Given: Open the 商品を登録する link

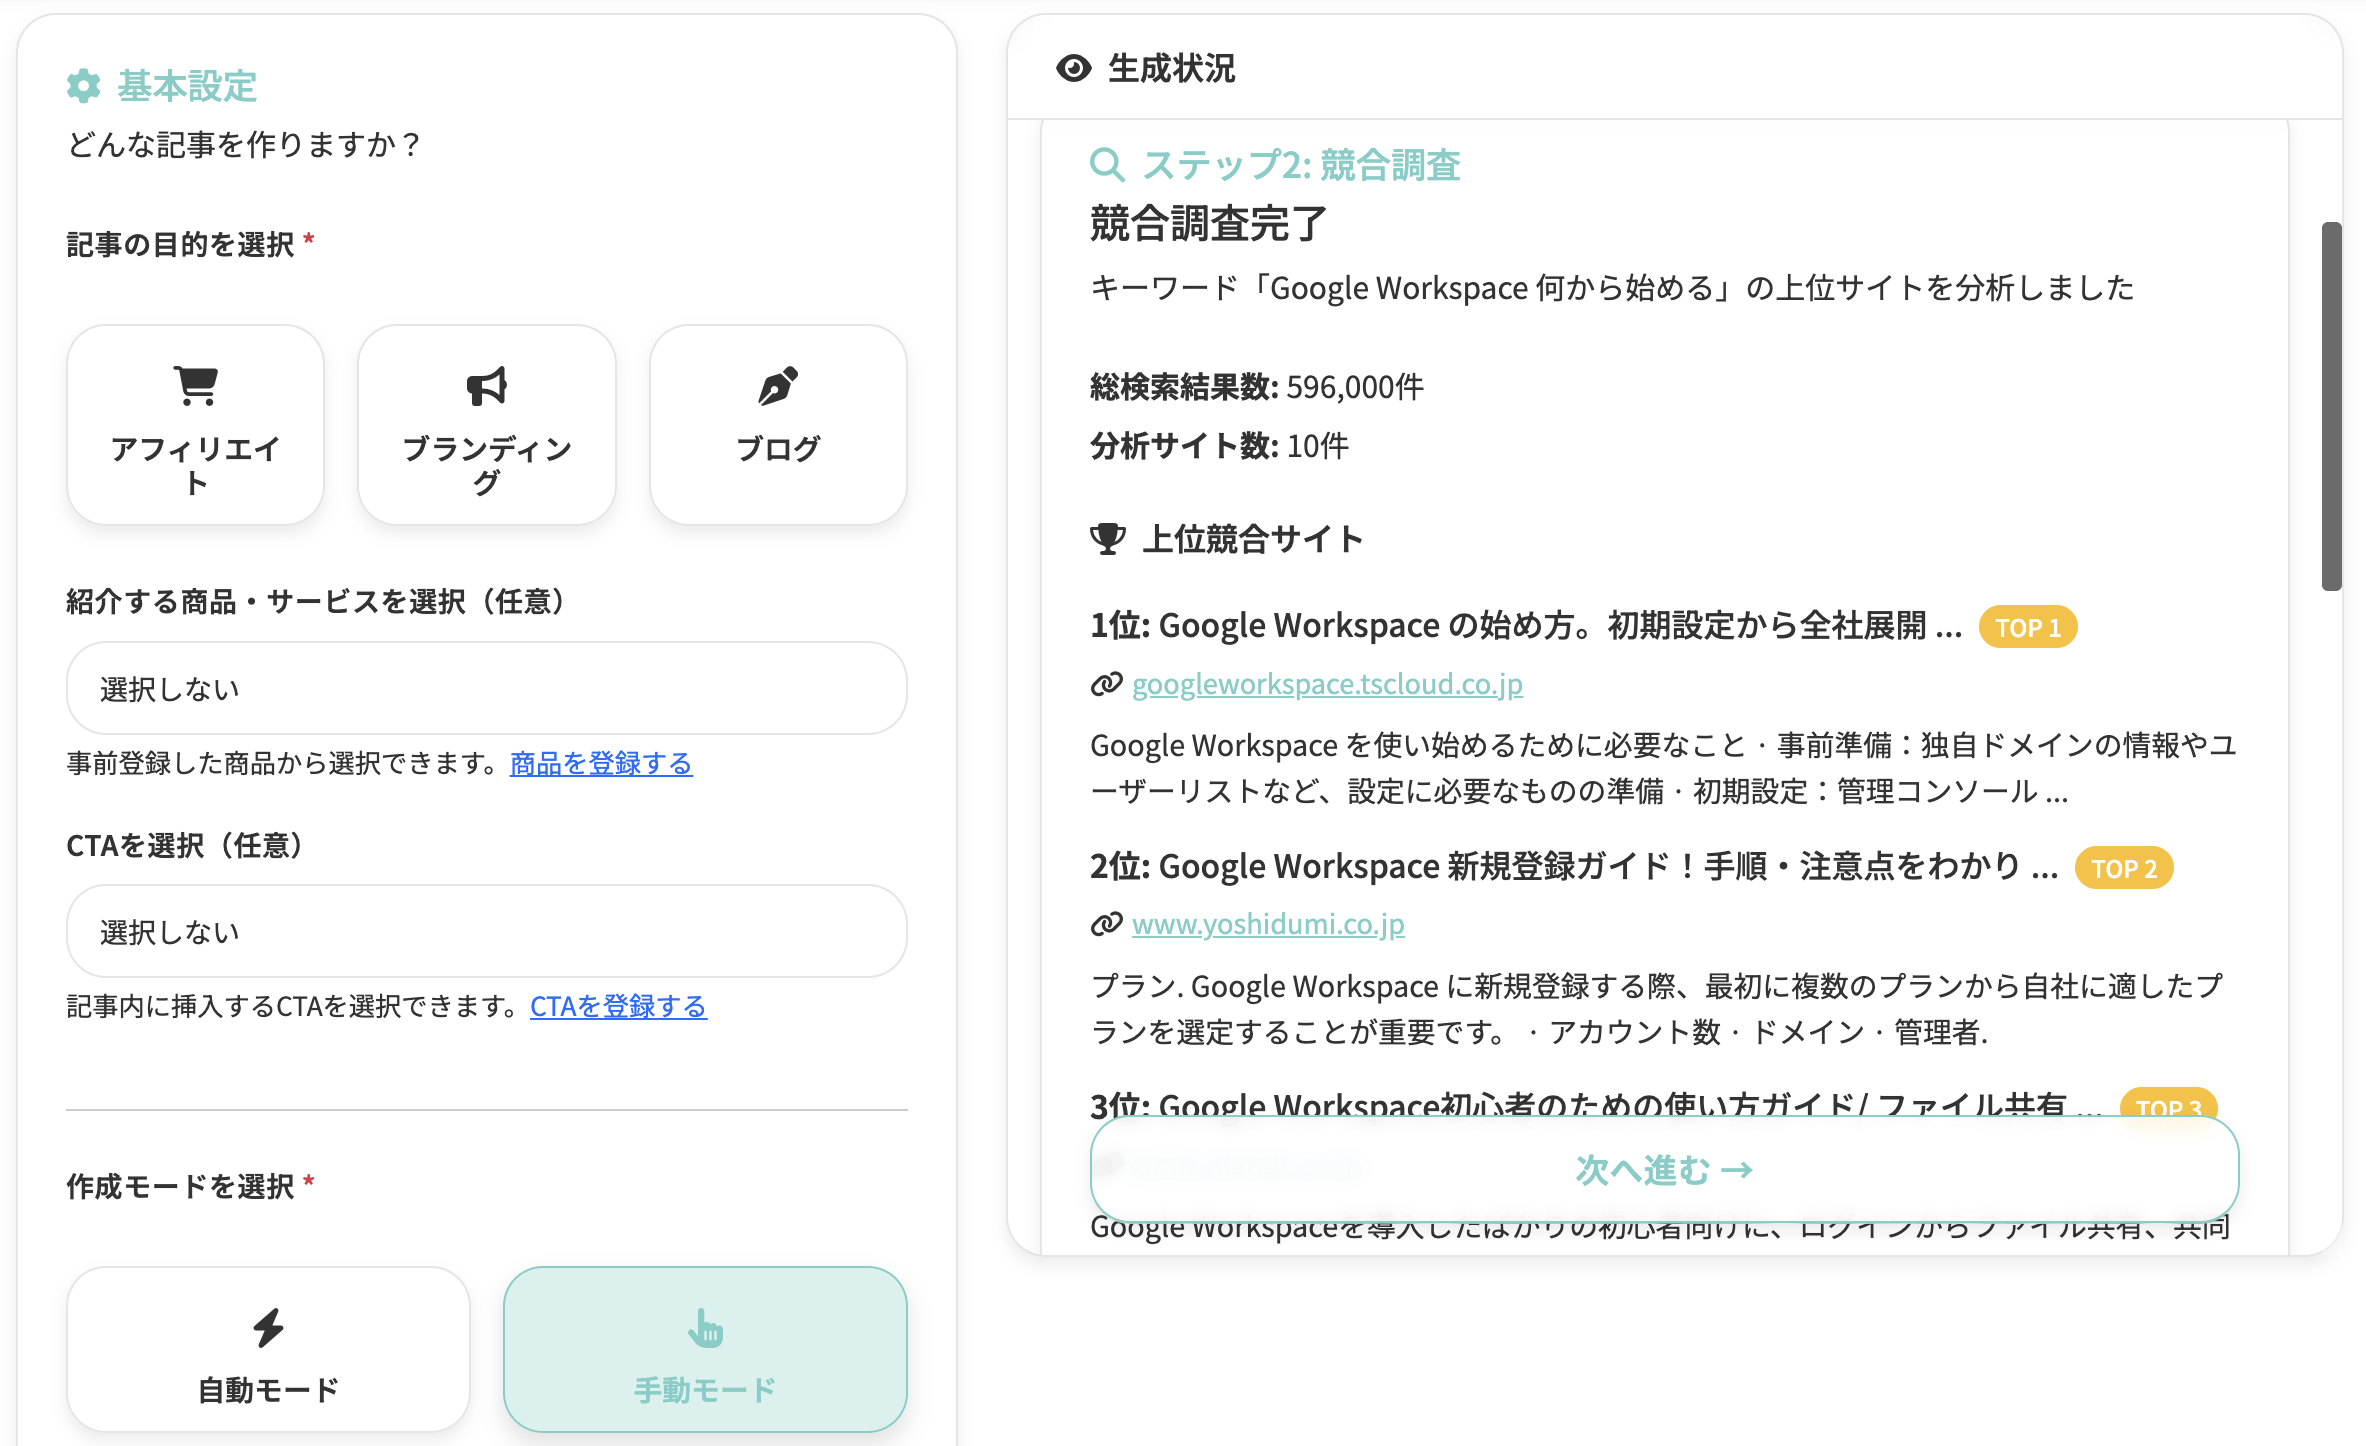Looking at the screenshot, I should pyautogui.click(x=600, y=763).
